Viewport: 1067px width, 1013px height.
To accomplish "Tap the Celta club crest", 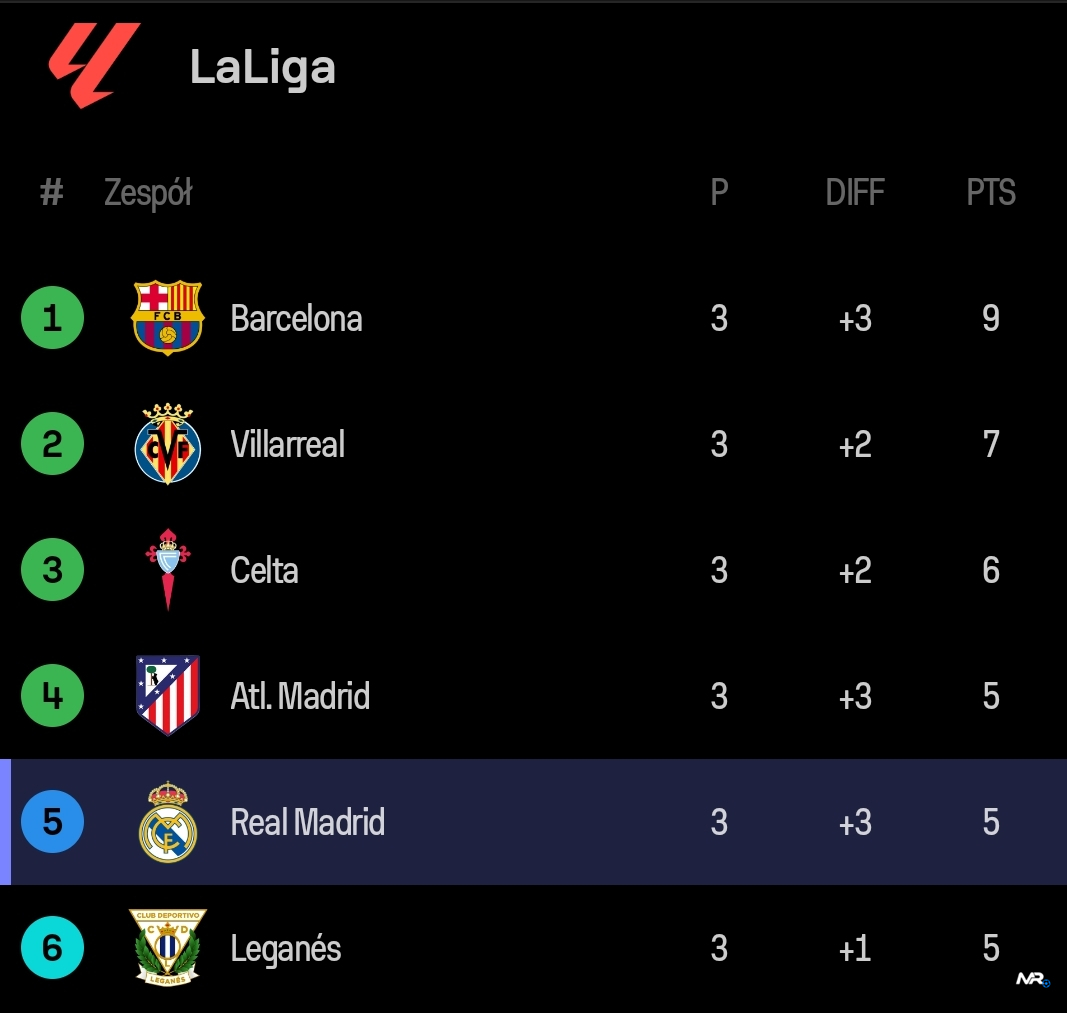I will coord(168,570).
